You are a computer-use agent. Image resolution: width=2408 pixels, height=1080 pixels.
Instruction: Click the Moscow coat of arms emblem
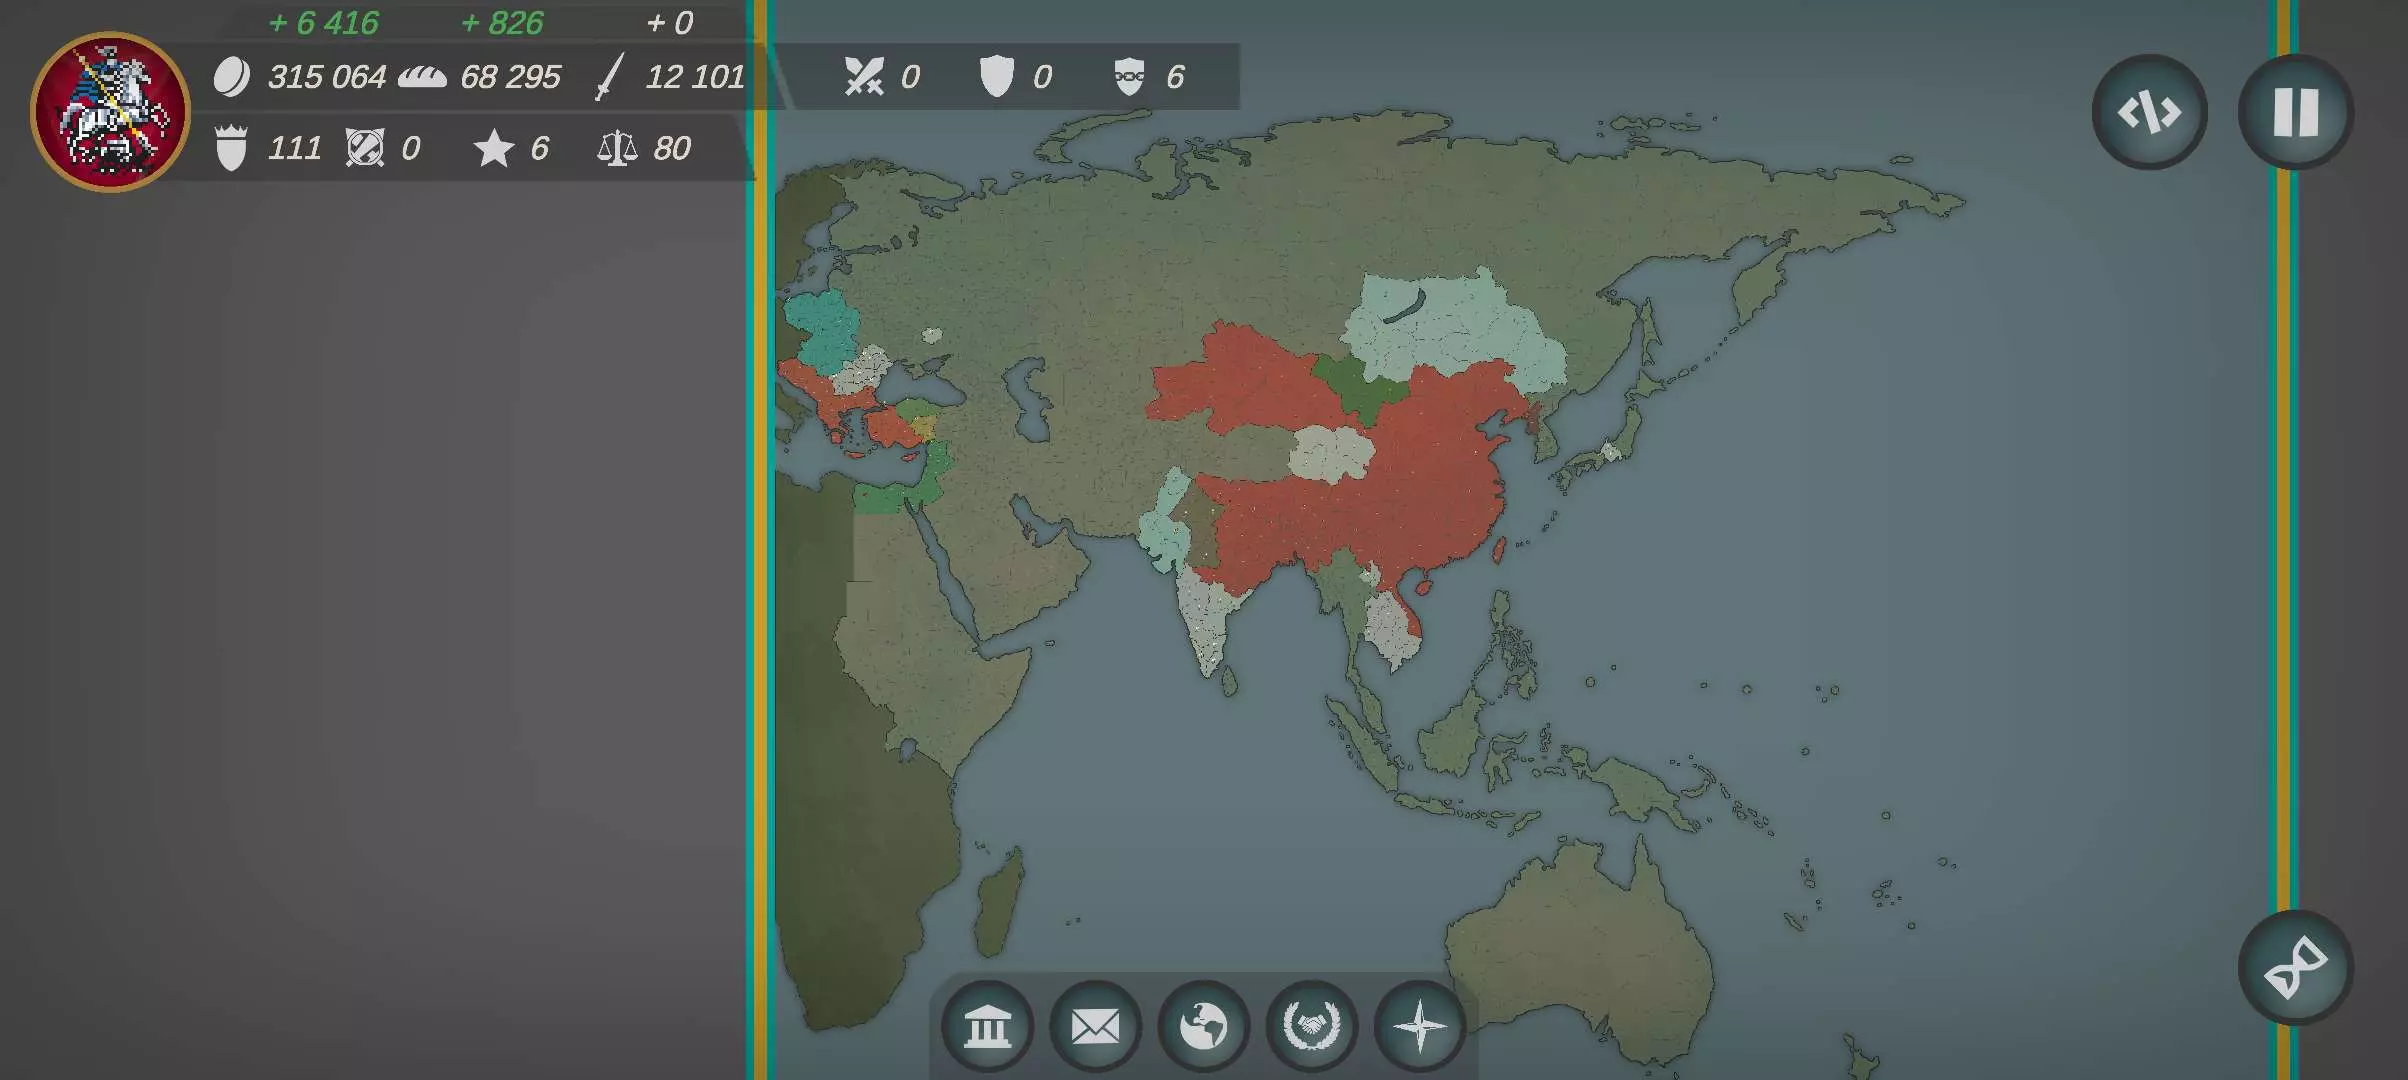[x=110, y=111]
